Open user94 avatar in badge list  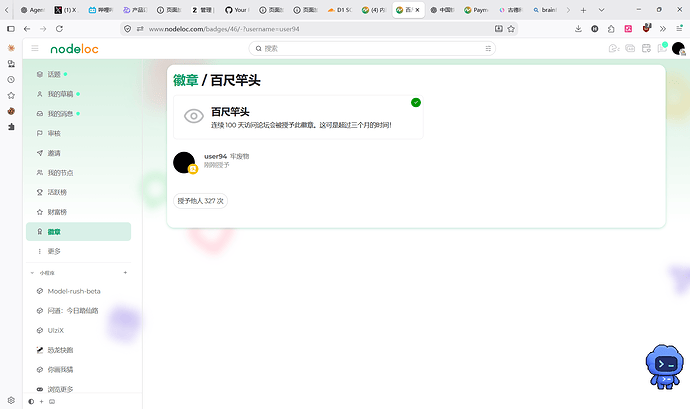click(x=184, y=162)
